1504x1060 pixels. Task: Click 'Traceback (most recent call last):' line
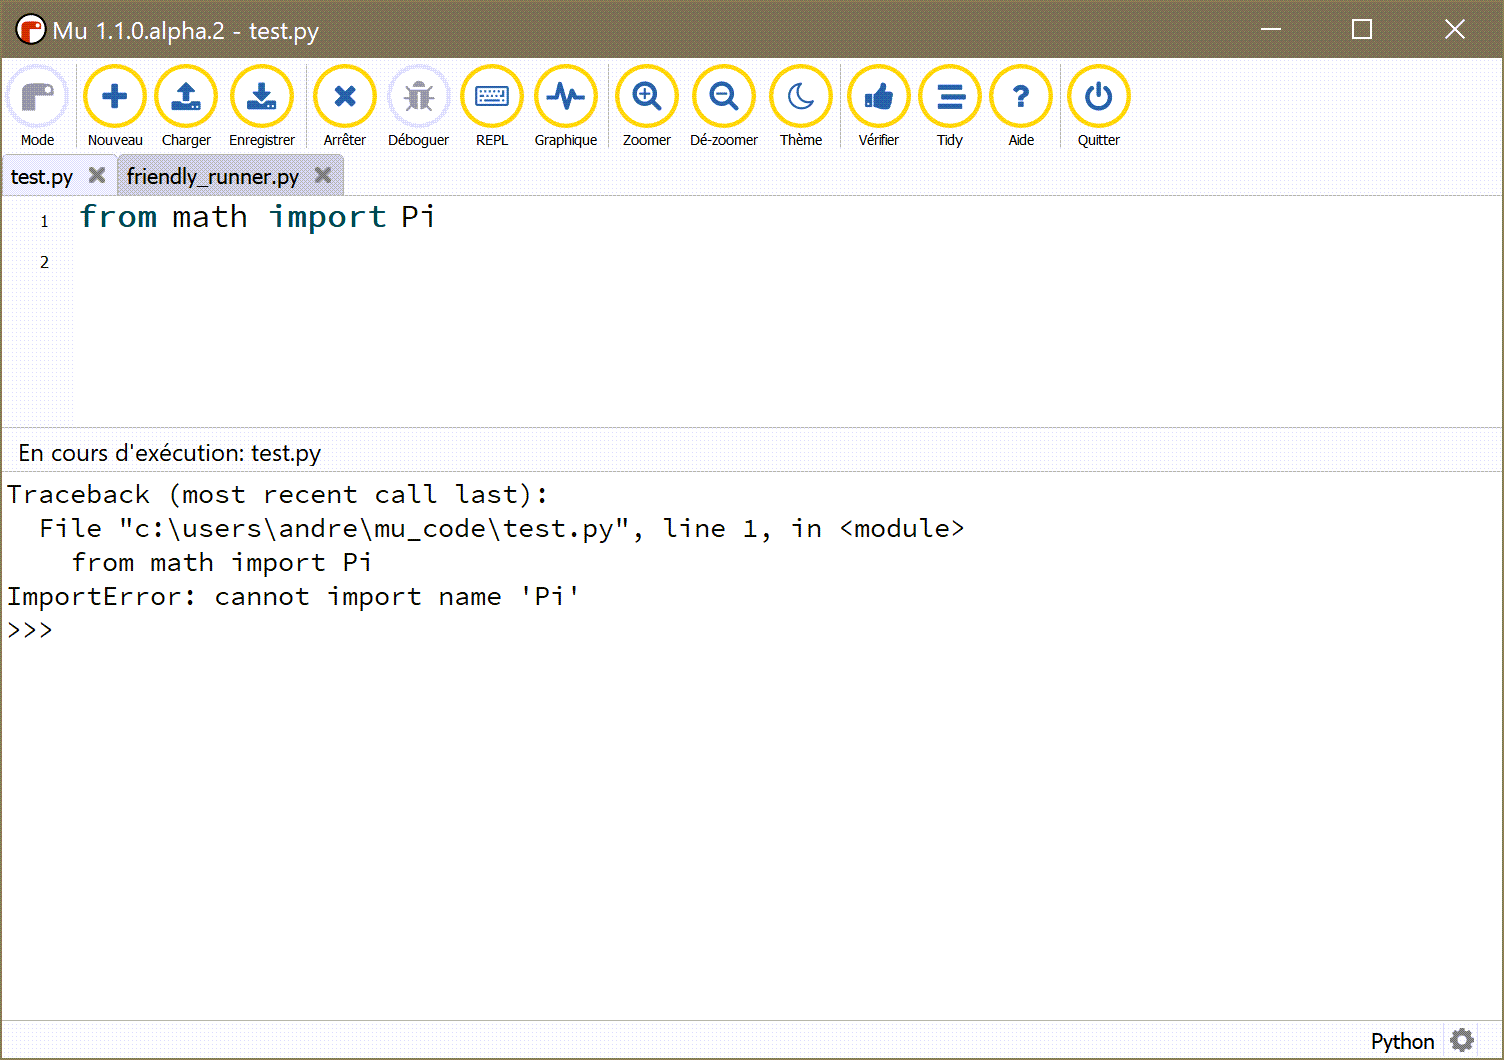(278, 495)
